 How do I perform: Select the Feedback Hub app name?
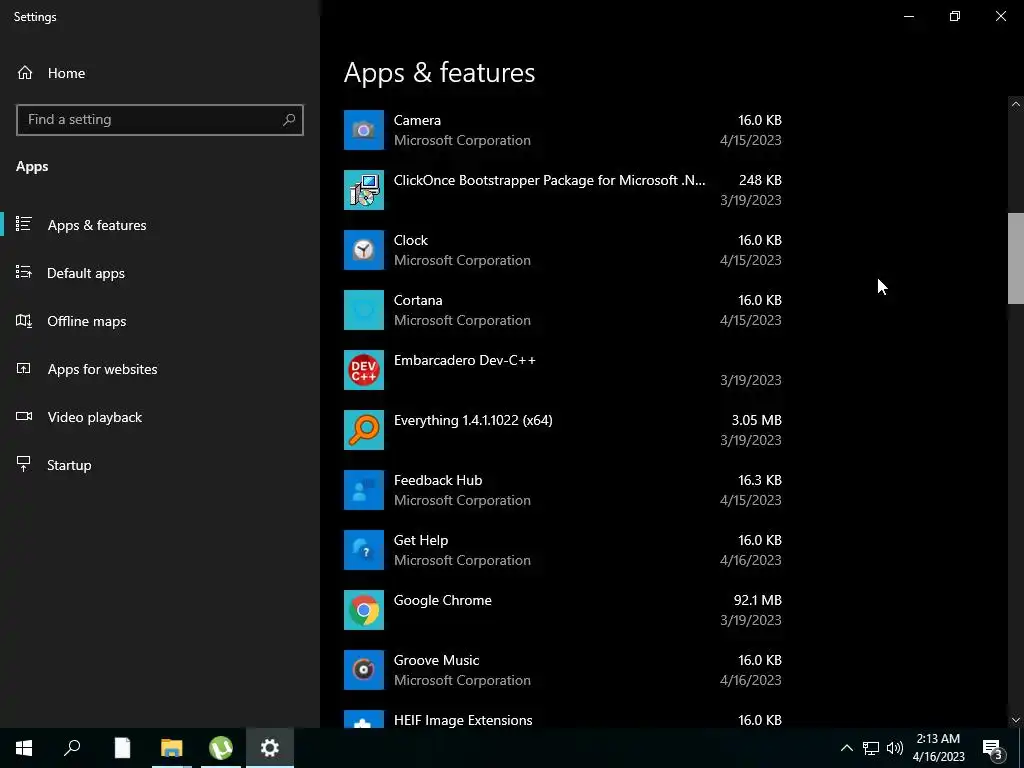tap(438, 480)
